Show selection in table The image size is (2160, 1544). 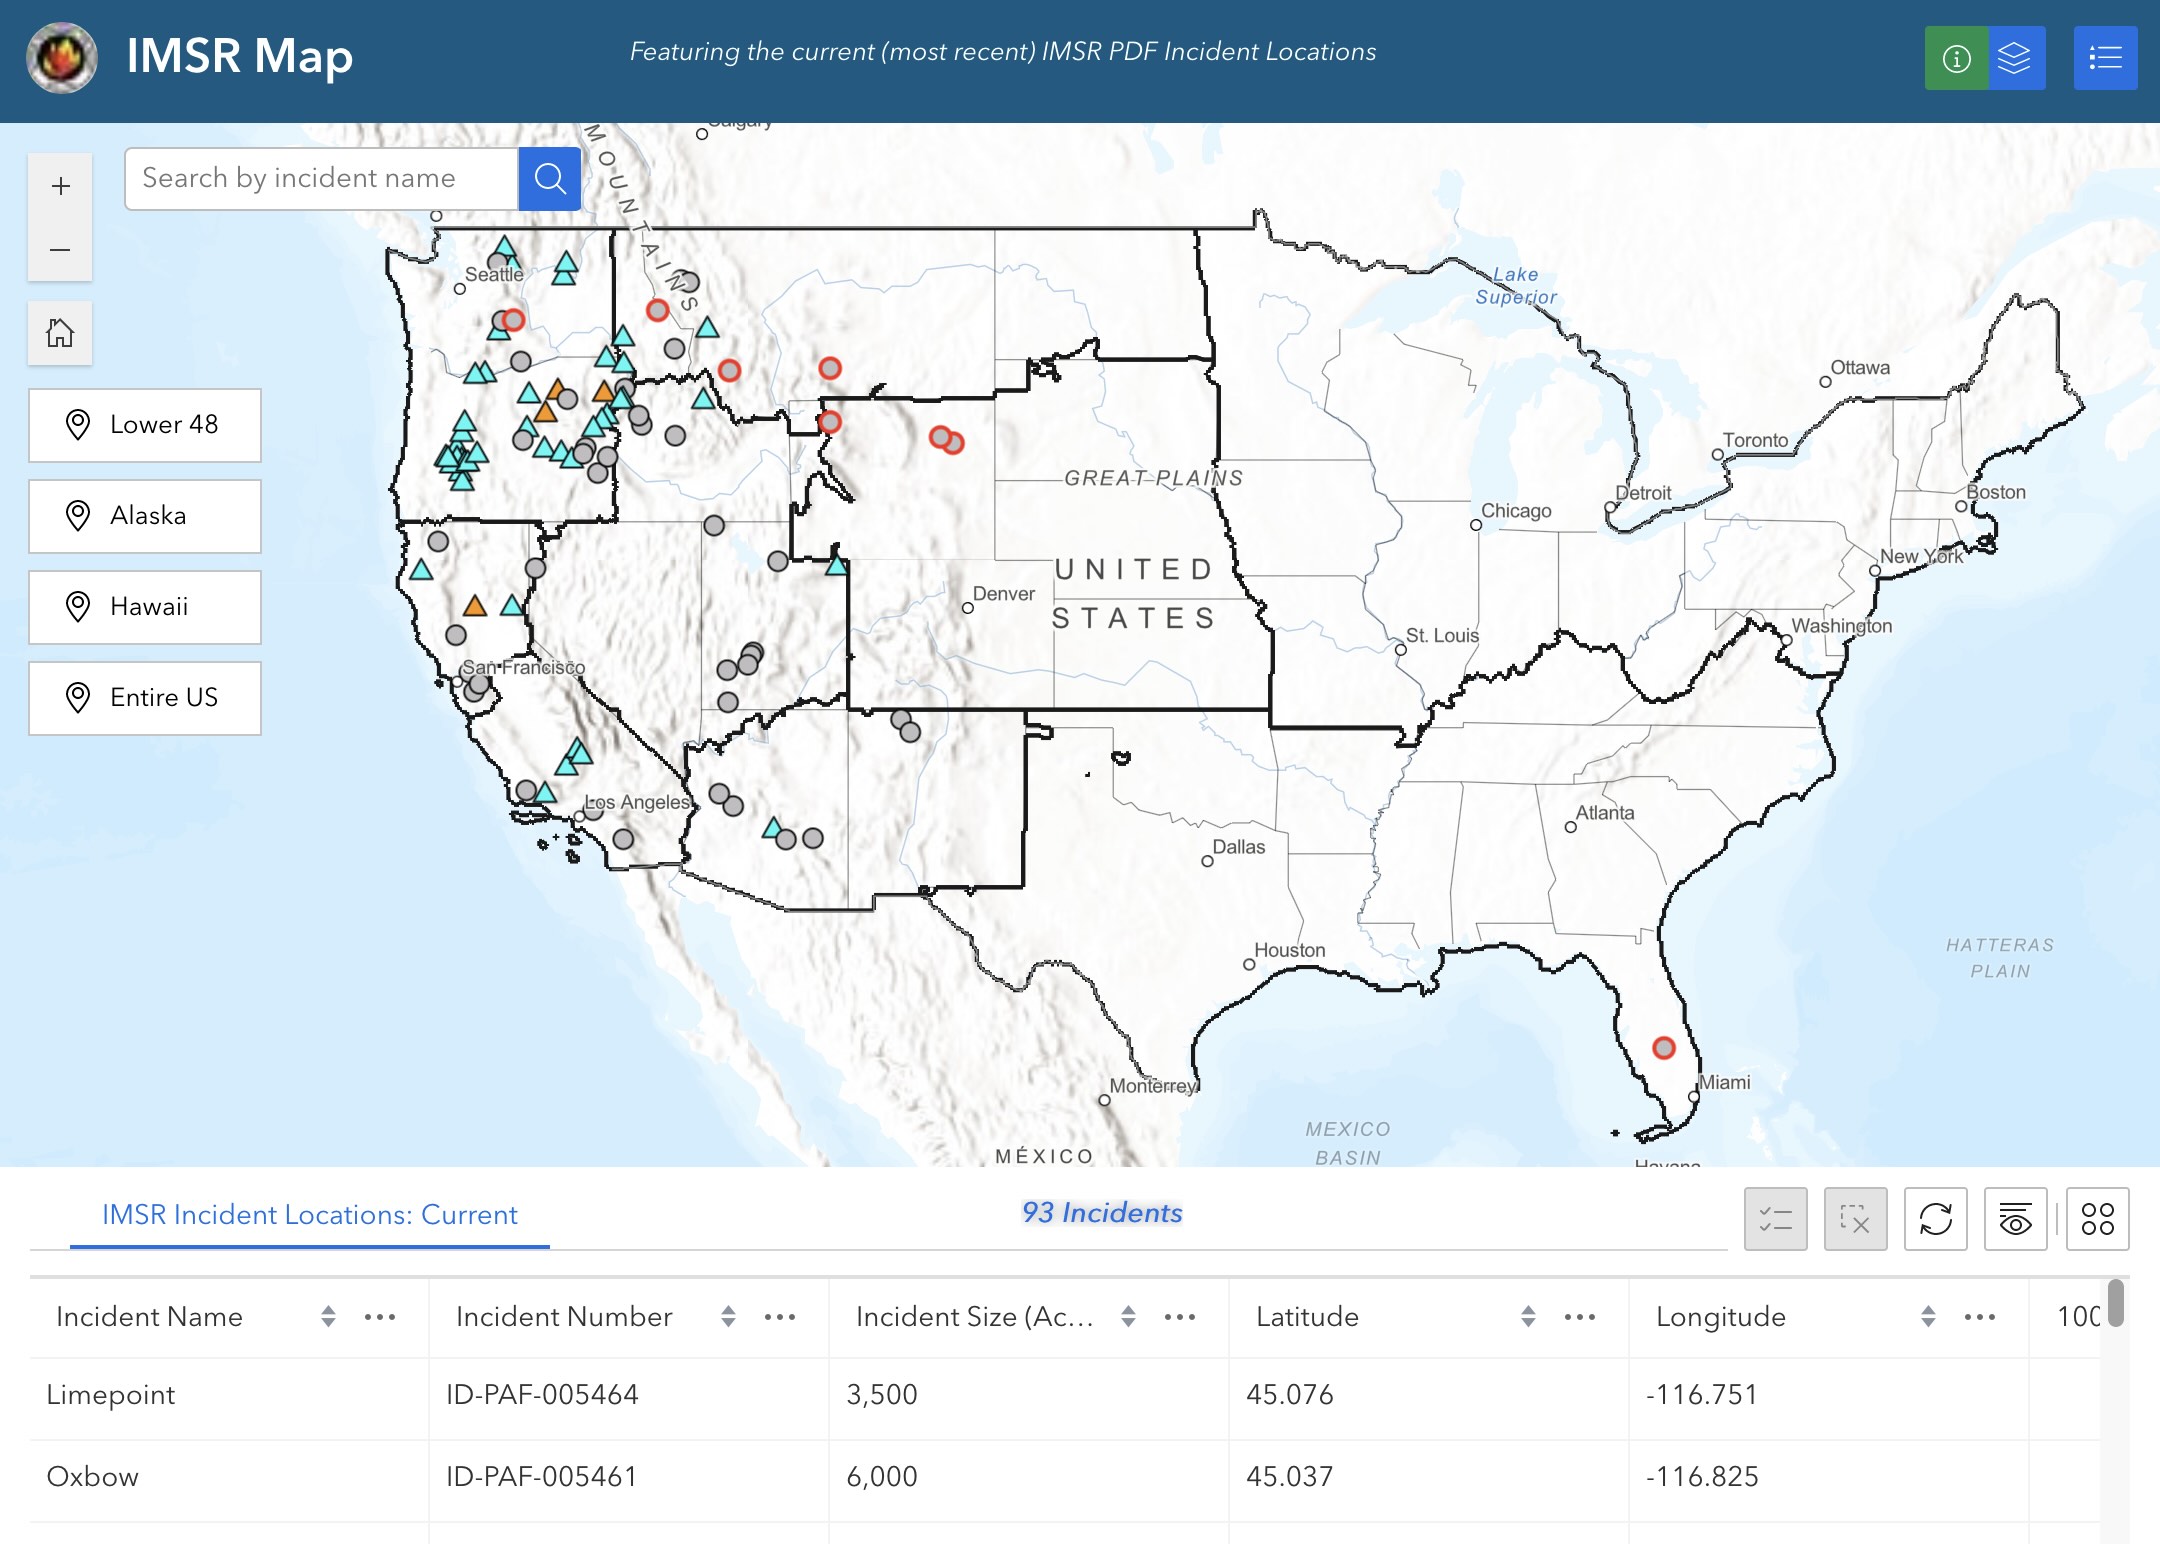(1775, 1219)
